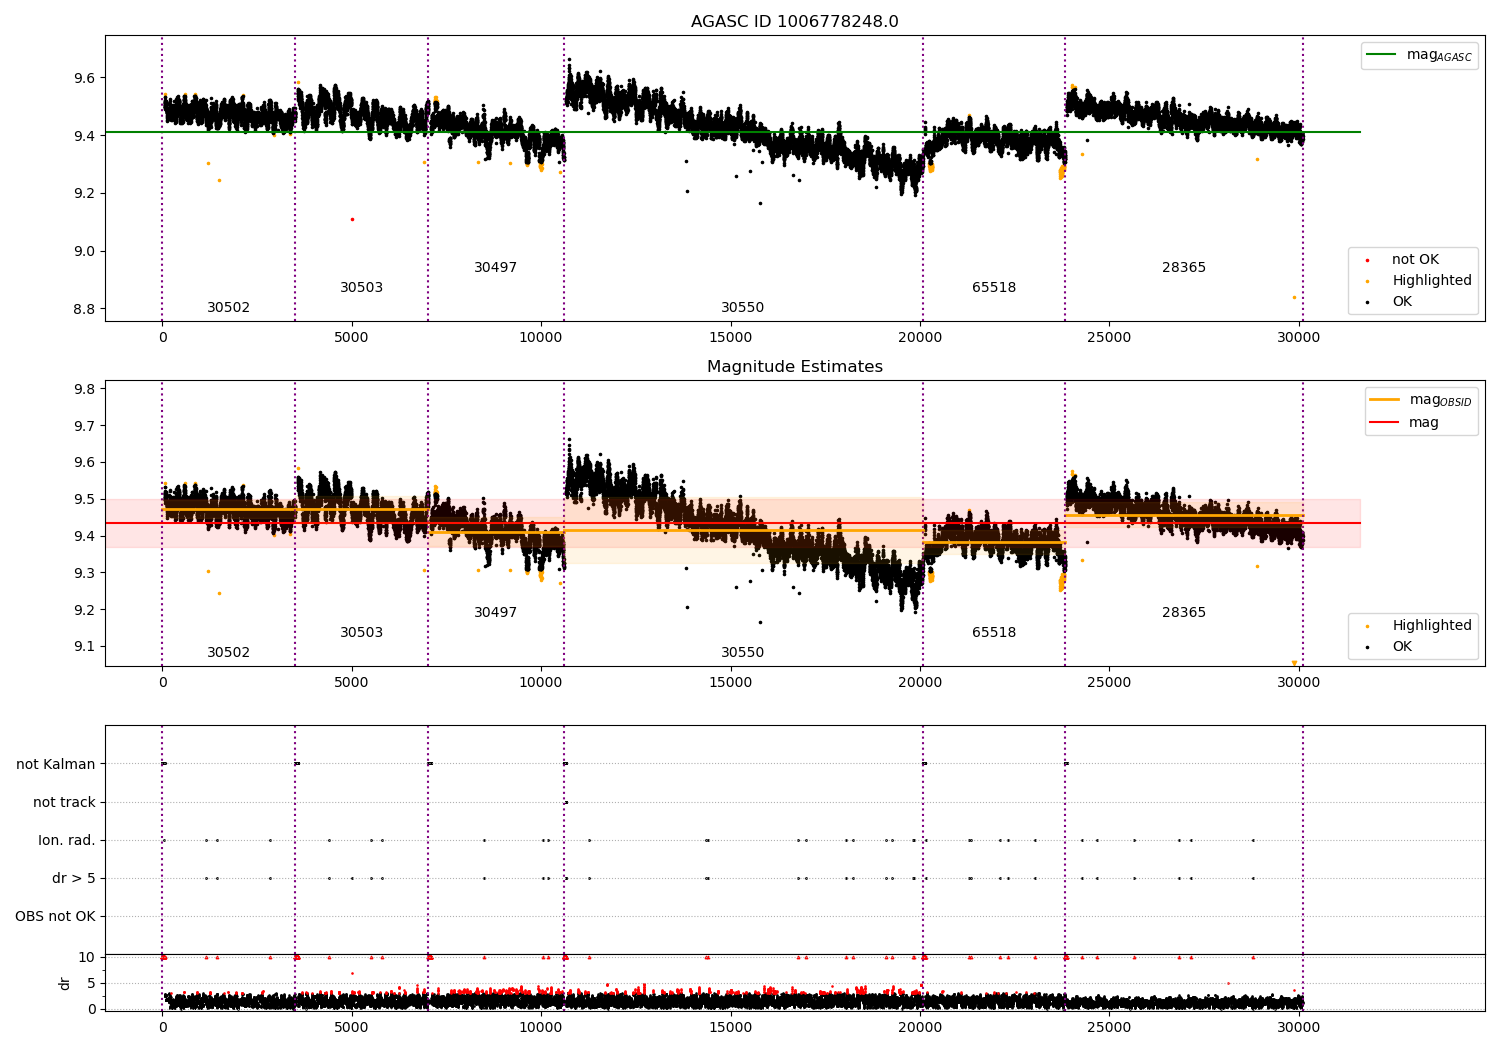Viewport: 1500px width, 1050px height.
Task: Click obsid label 65518 in the top panel
Action: 994,288
